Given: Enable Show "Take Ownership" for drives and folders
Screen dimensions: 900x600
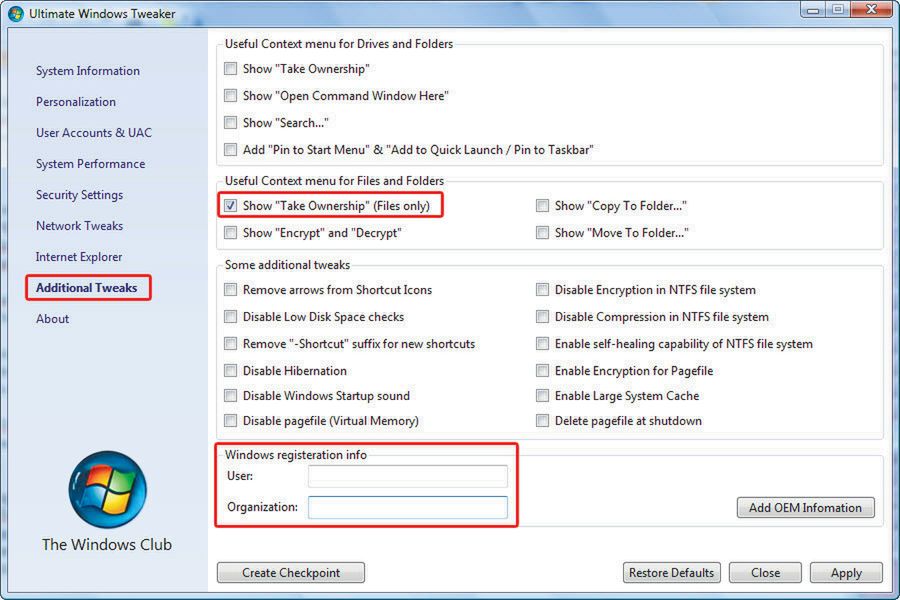Looking at the screenshot, I should coord(230,69).
